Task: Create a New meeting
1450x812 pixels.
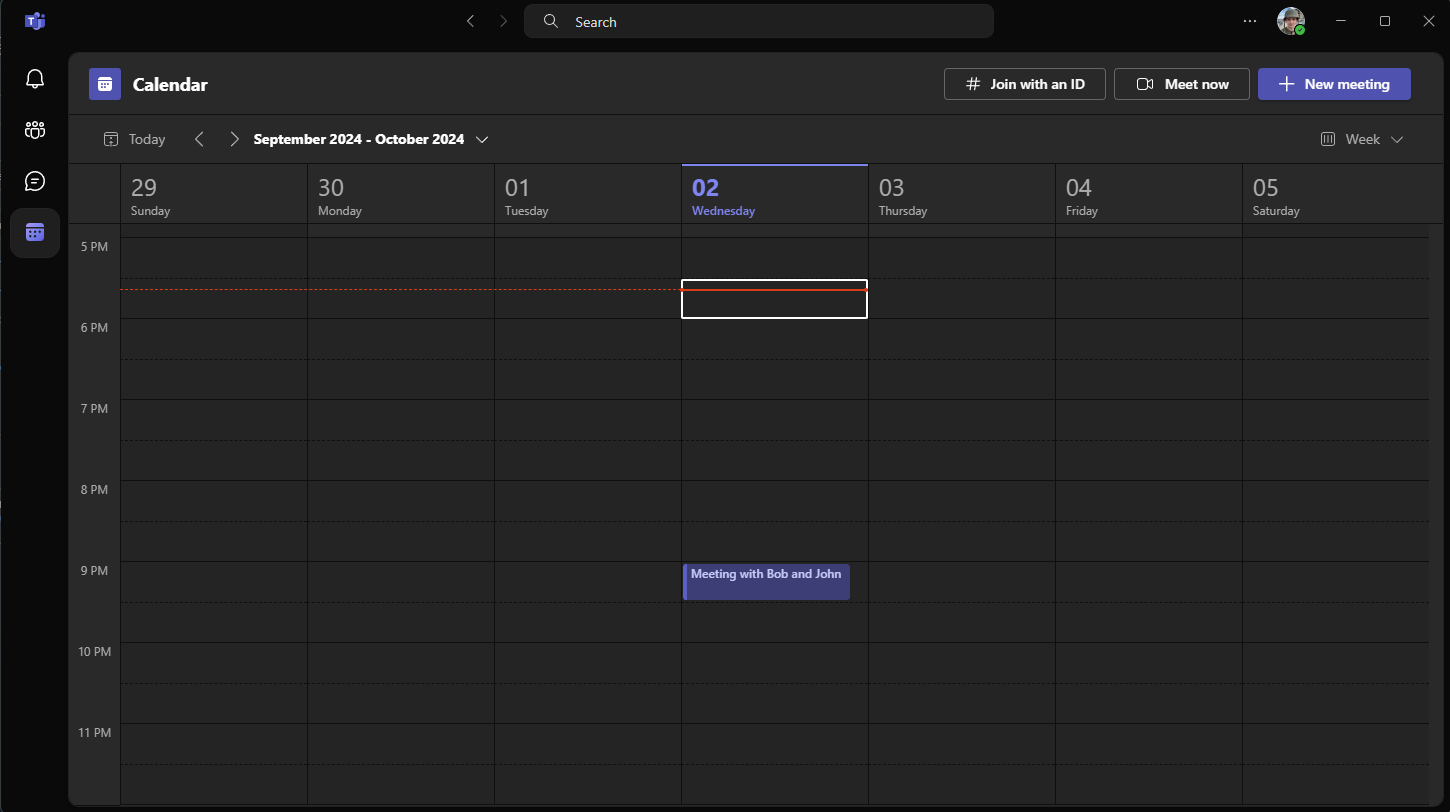Action: 1334,85
